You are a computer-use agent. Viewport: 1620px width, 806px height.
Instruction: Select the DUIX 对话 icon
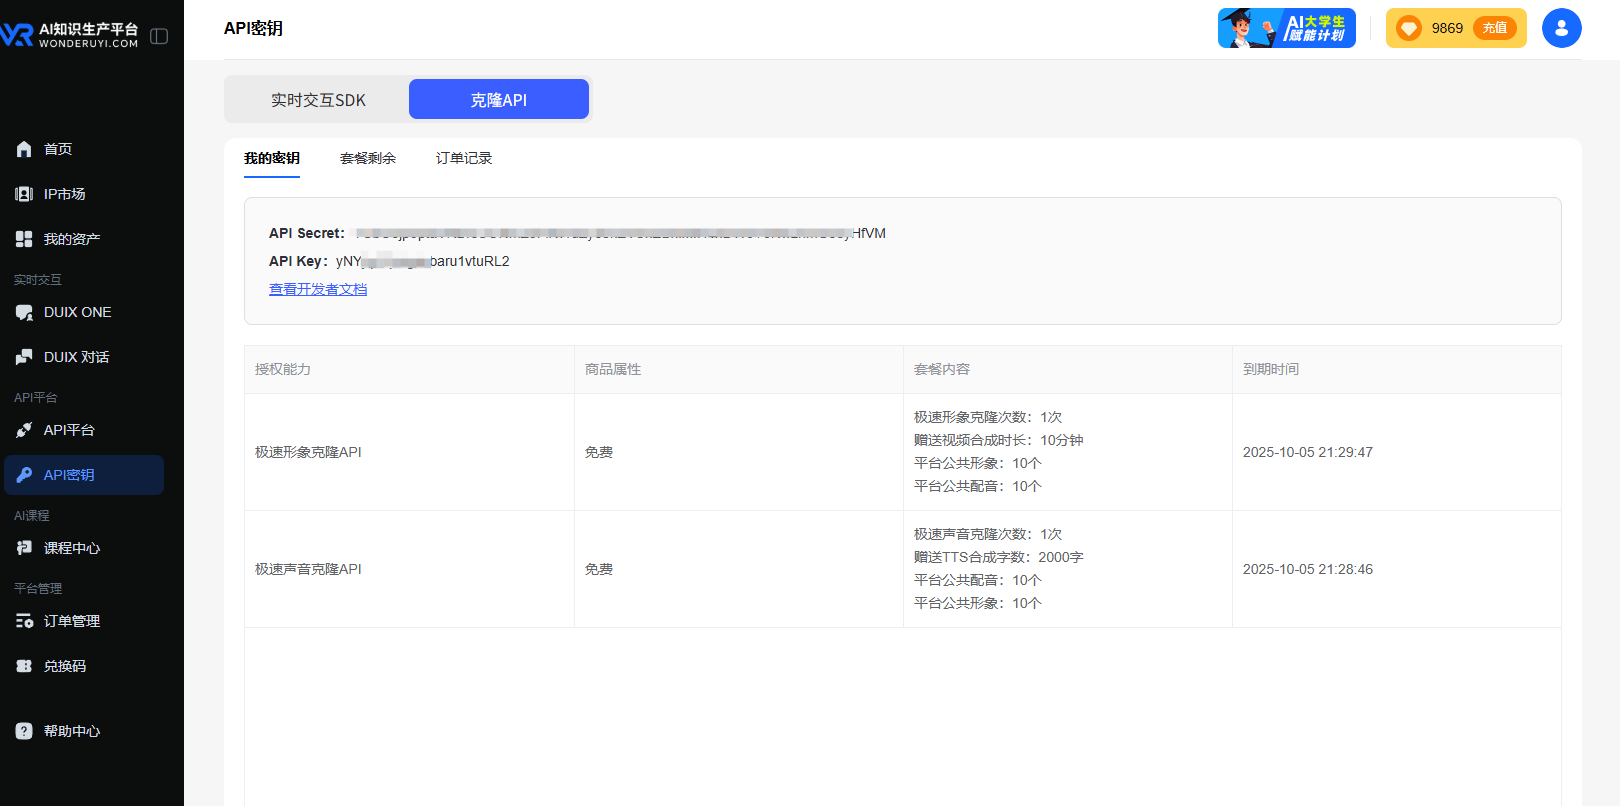24,357
